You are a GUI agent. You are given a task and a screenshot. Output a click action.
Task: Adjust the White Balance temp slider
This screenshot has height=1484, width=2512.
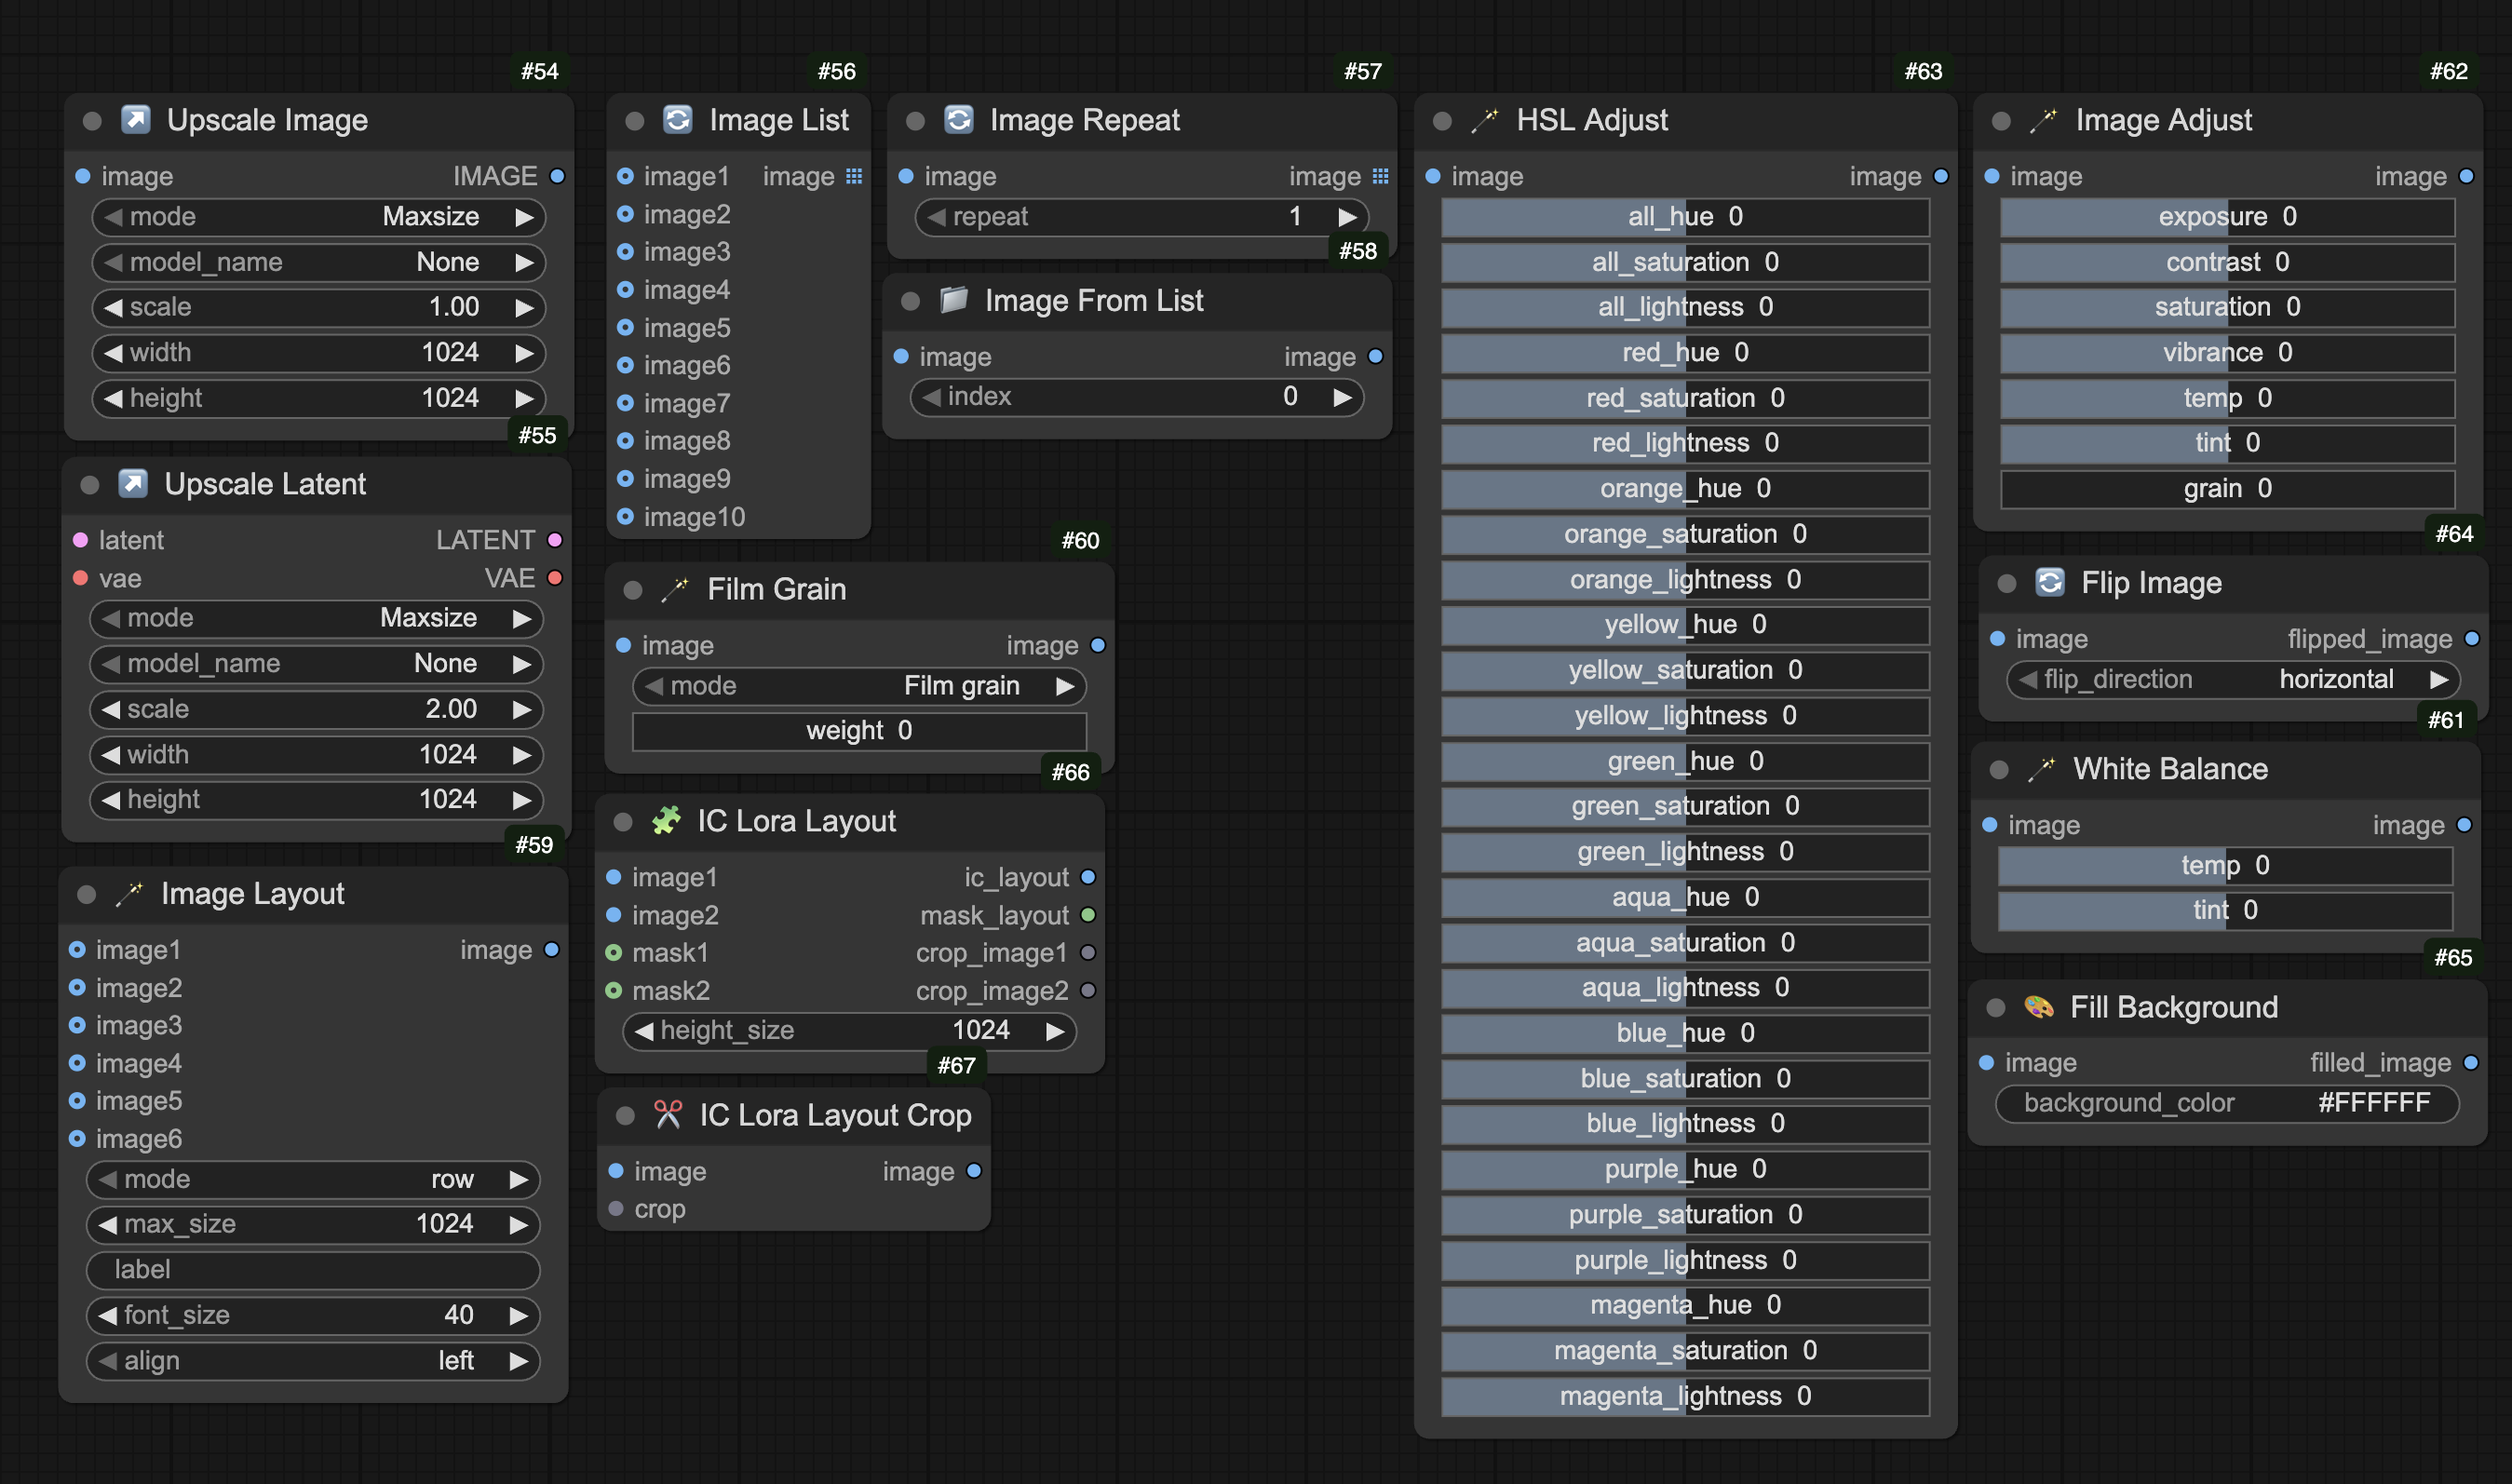click(2225, 866)
